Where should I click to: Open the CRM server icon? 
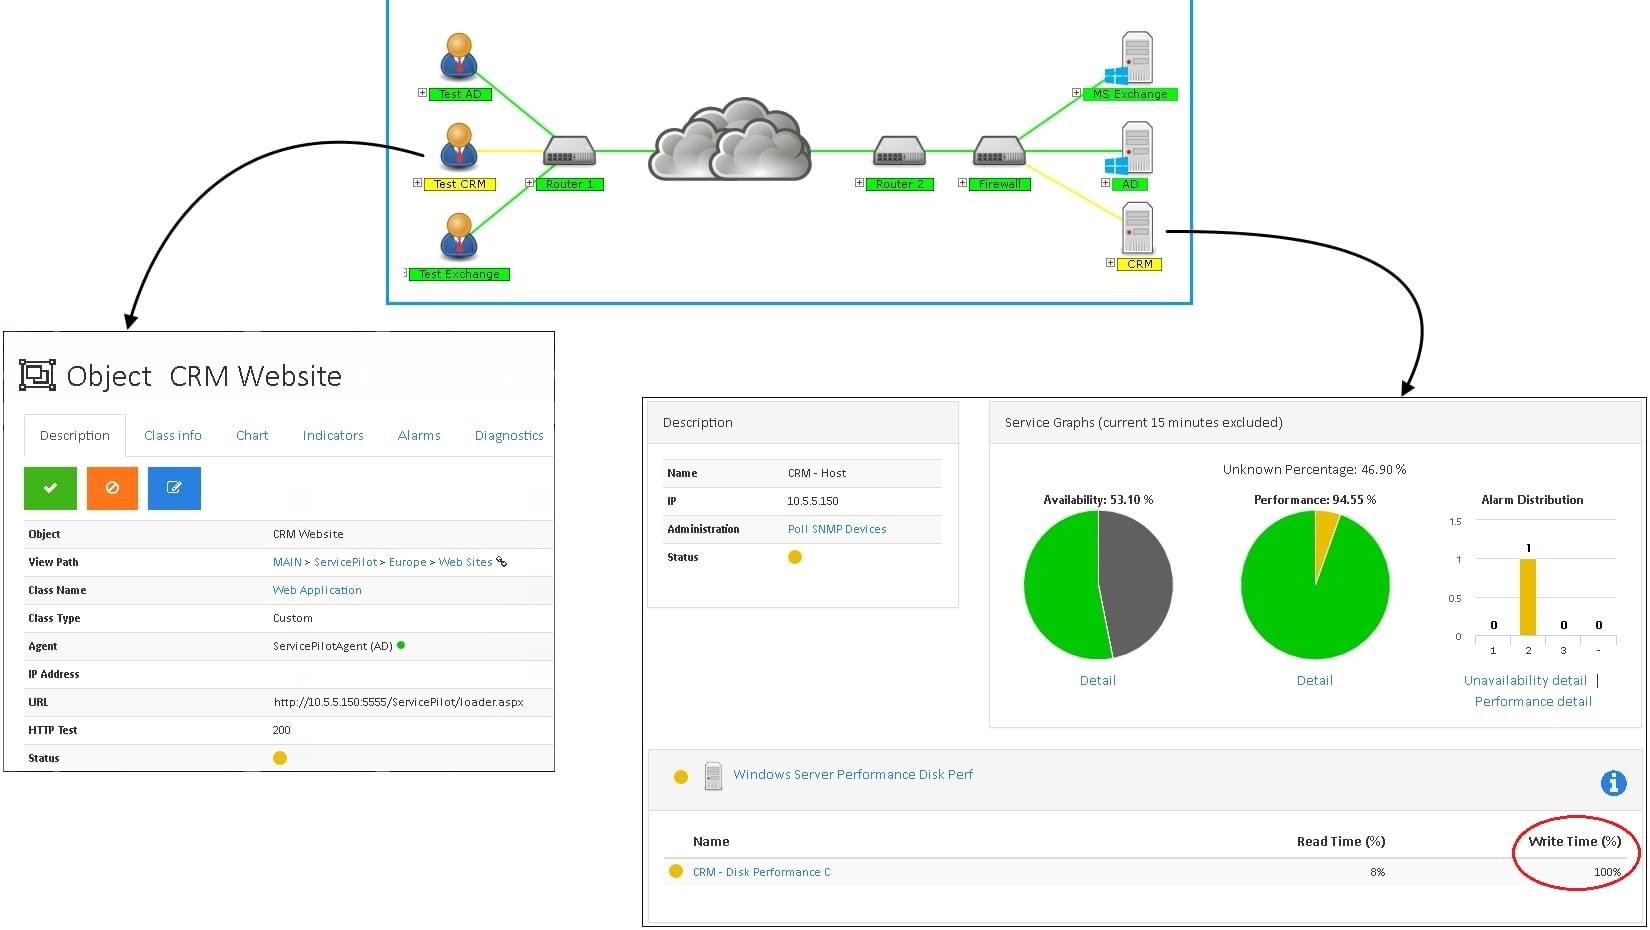pyautogui.click(x=1137, y=228)
